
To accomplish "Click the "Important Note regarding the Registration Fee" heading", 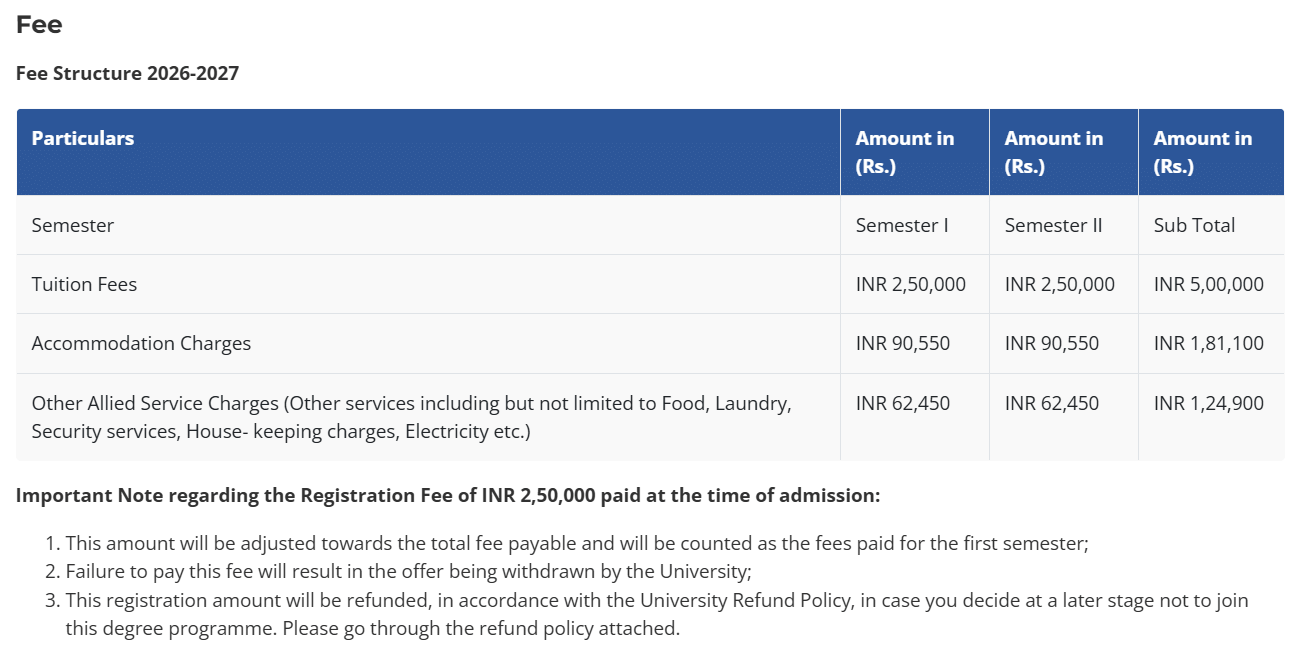I will point(448,495).
